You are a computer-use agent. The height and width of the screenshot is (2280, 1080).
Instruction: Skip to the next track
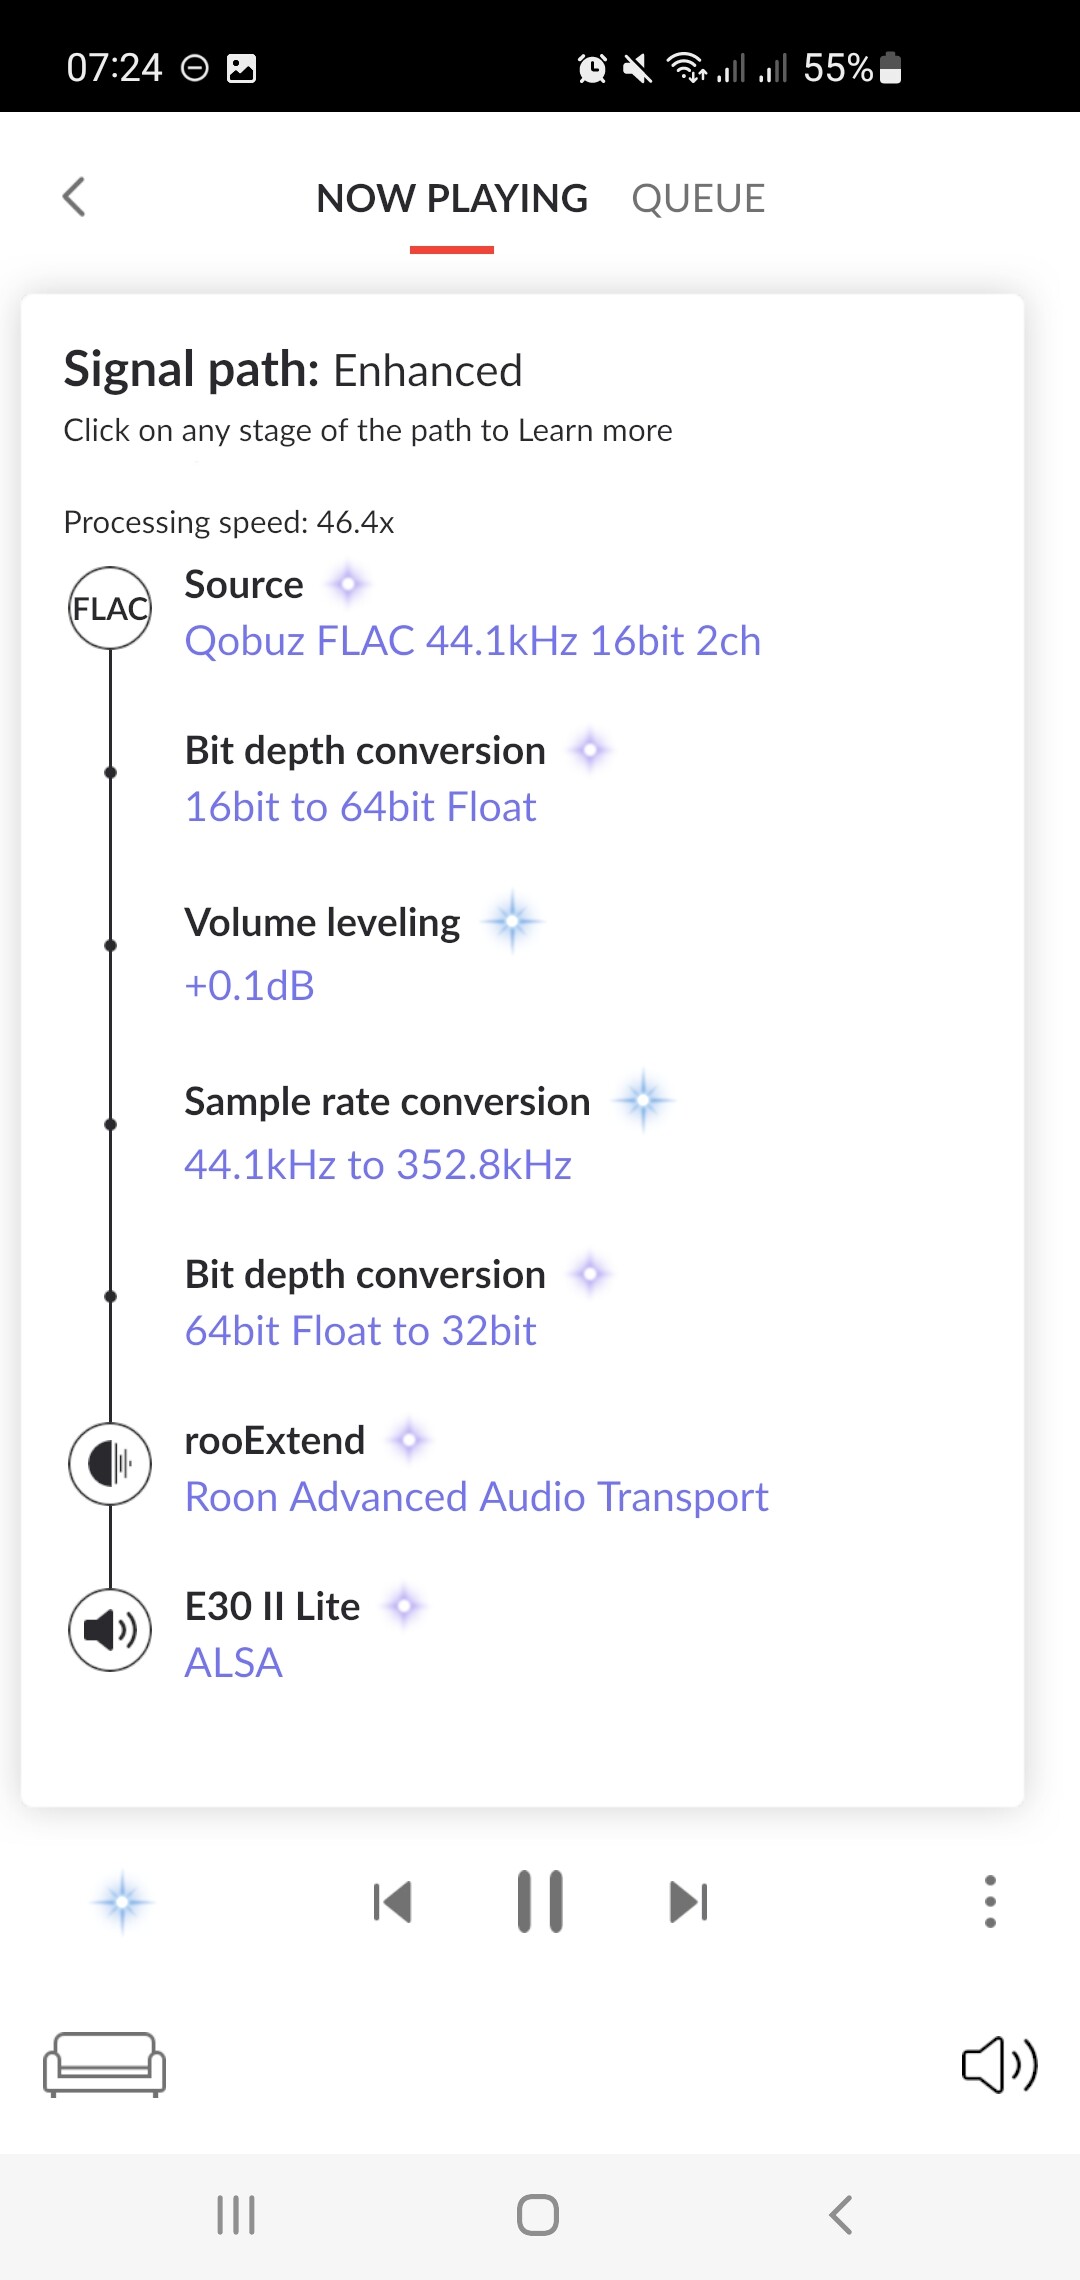(x=688, y=1902)
